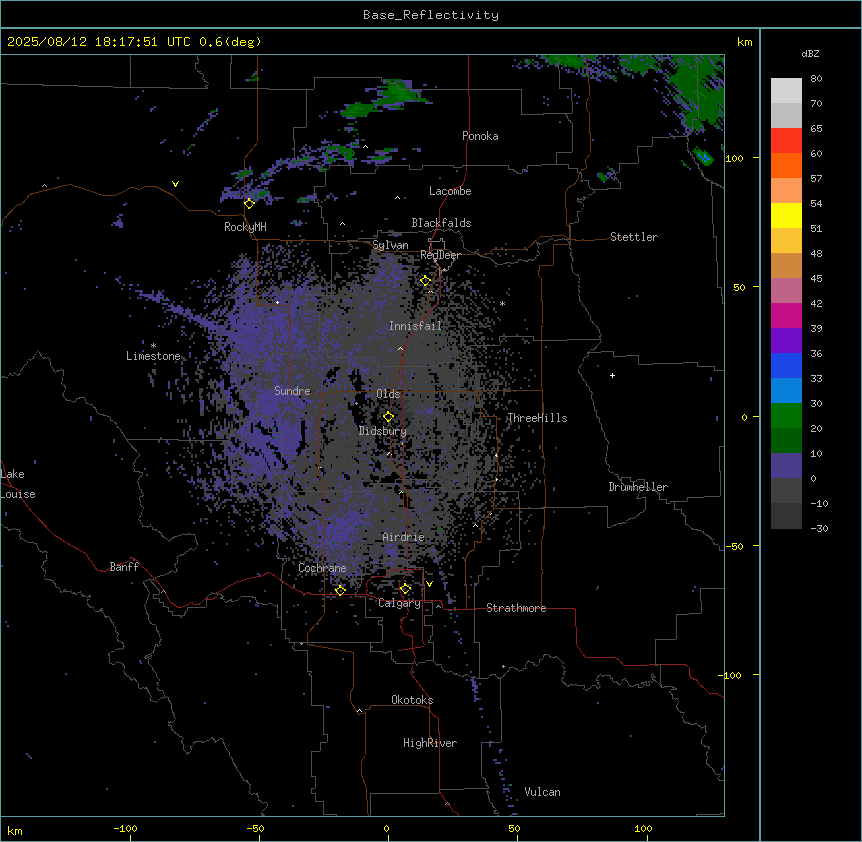This screenshot has width=862, height=842.
Task: Click the white plus marker north of Drumheller
Action: (x=612, y=375)
